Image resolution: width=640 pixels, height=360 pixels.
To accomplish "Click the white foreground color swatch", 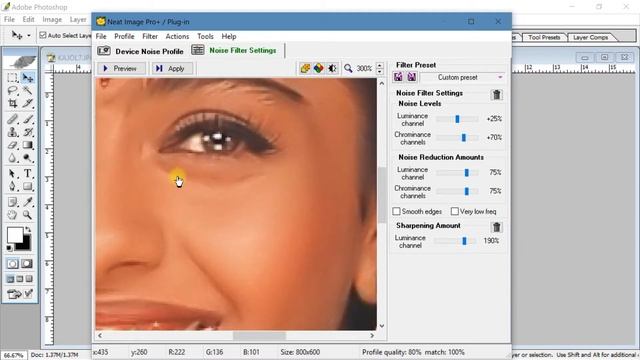I will [15, 235].
